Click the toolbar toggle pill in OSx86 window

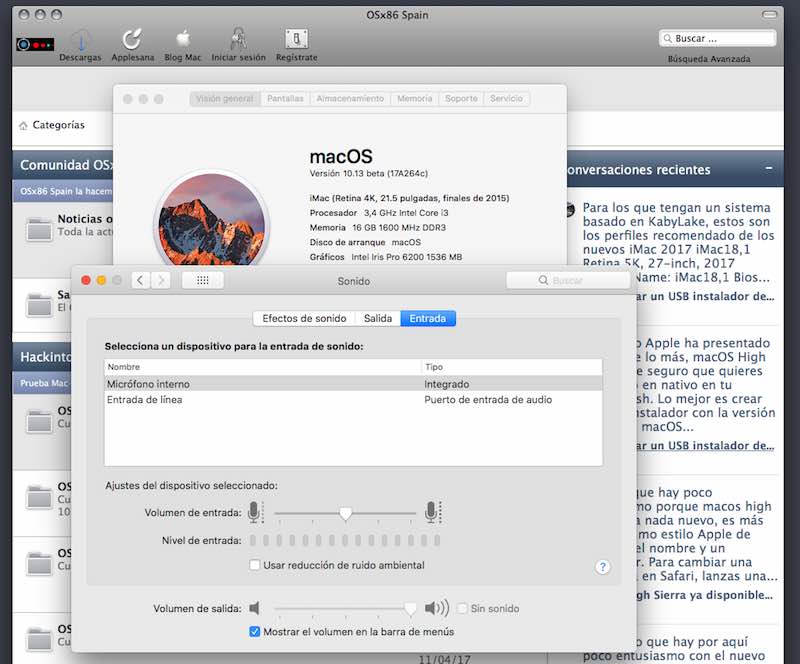pos(769,14)
